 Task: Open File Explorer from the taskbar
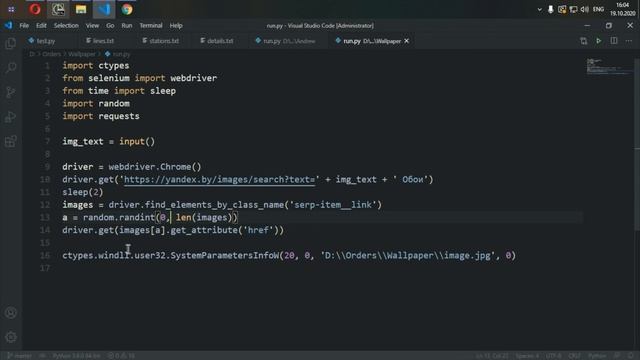(x=81, y=9)
